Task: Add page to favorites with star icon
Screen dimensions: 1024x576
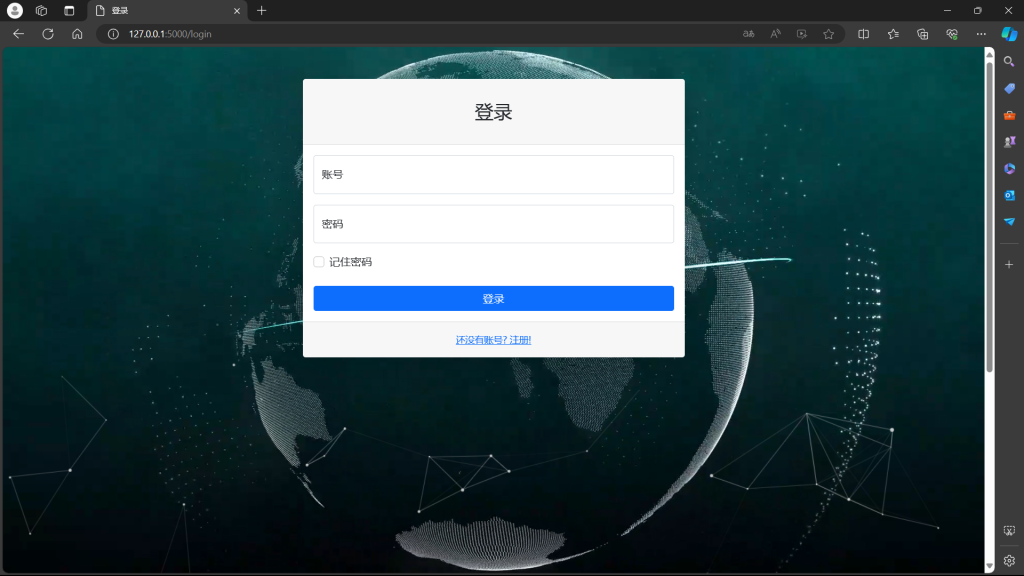Action: (x=828, y=34)
